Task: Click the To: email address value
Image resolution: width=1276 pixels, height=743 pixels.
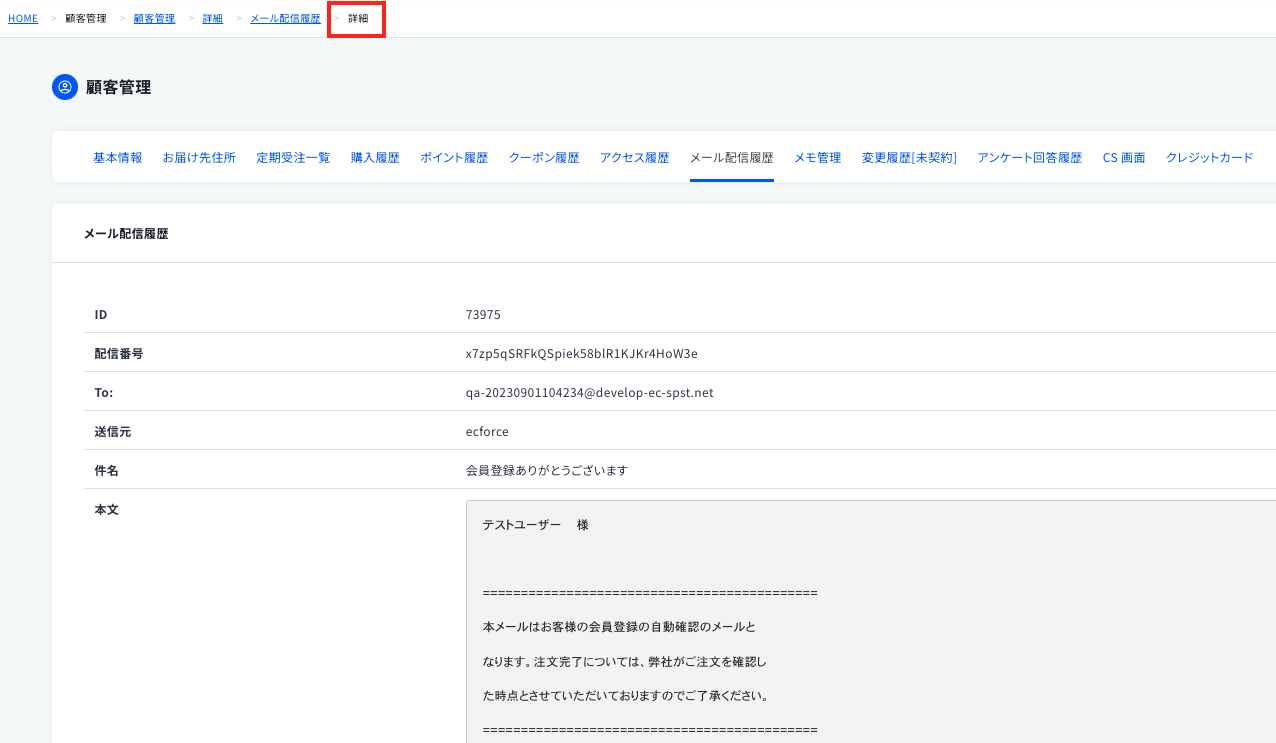Action: click(x=590, y=393)
